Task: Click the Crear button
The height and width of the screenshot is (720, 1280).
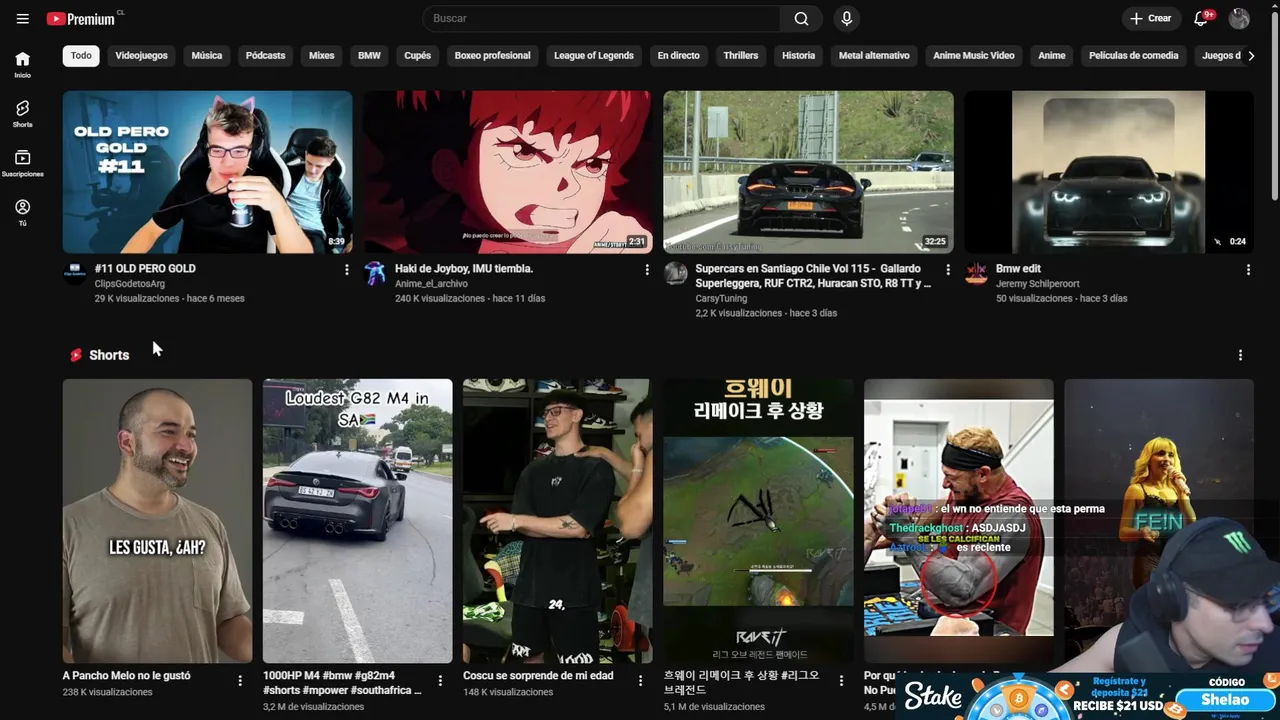Action: [x=1151, y=18]
